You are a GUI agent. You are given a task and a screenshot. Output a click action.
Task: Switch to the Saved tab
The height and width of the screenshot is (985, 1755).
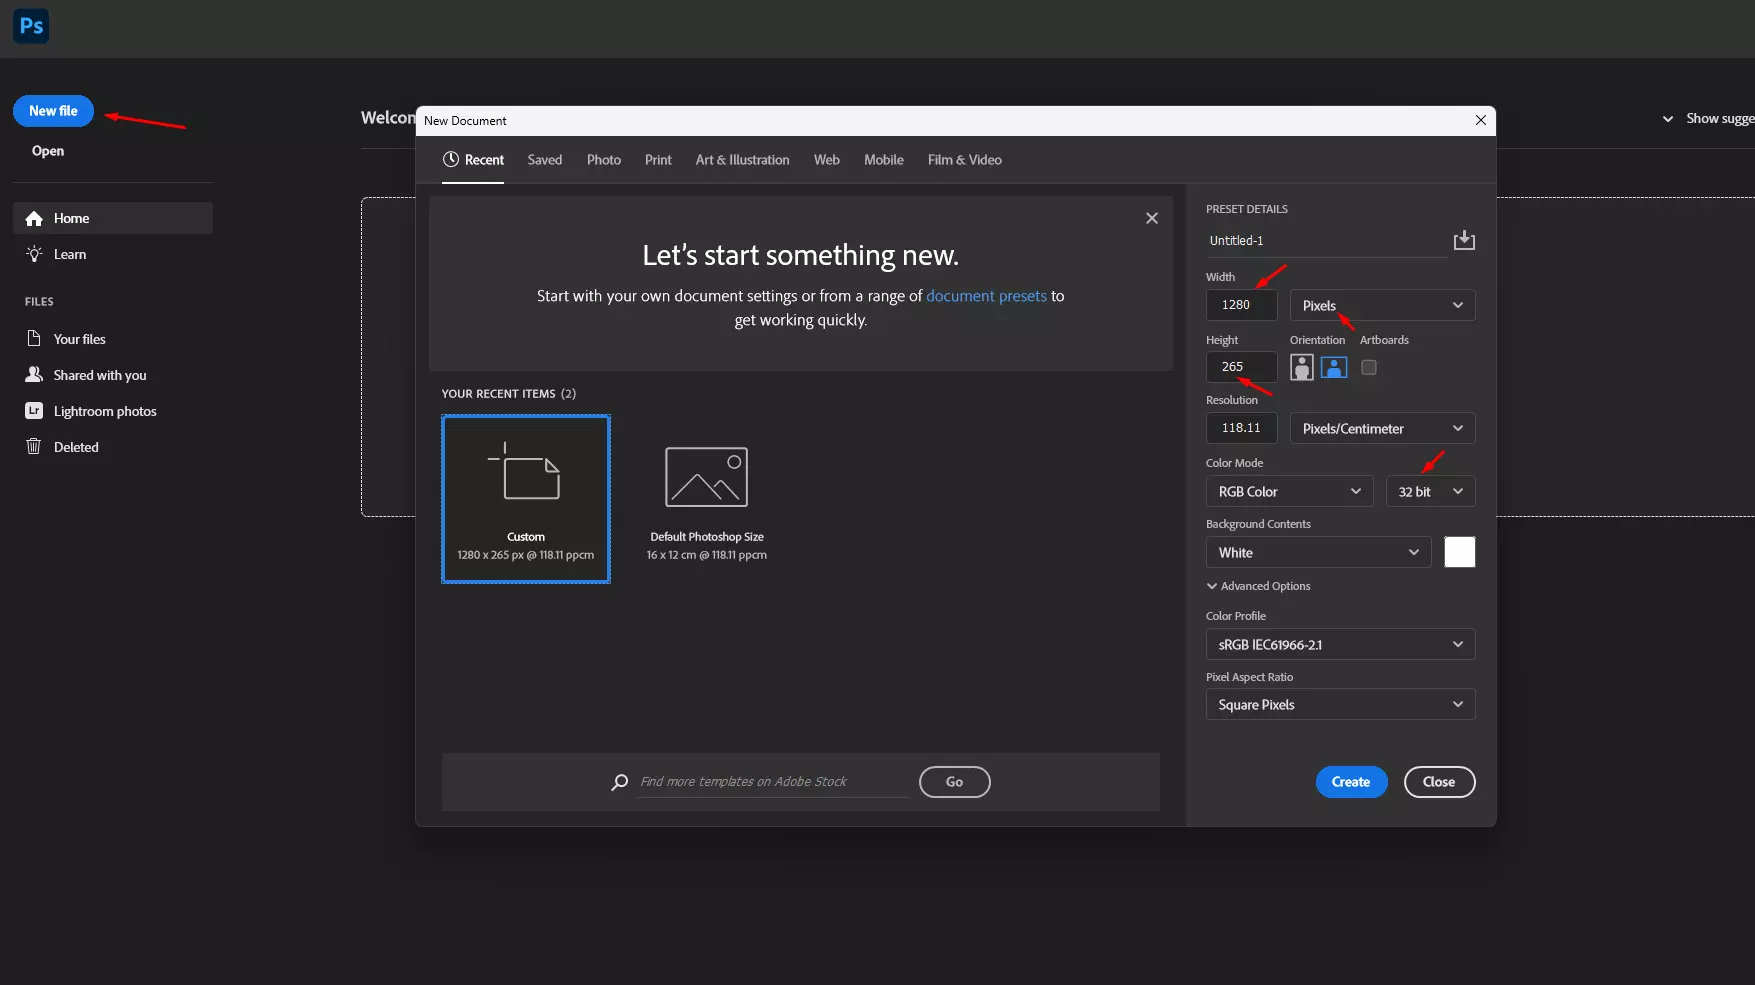(x=545, y=160)
